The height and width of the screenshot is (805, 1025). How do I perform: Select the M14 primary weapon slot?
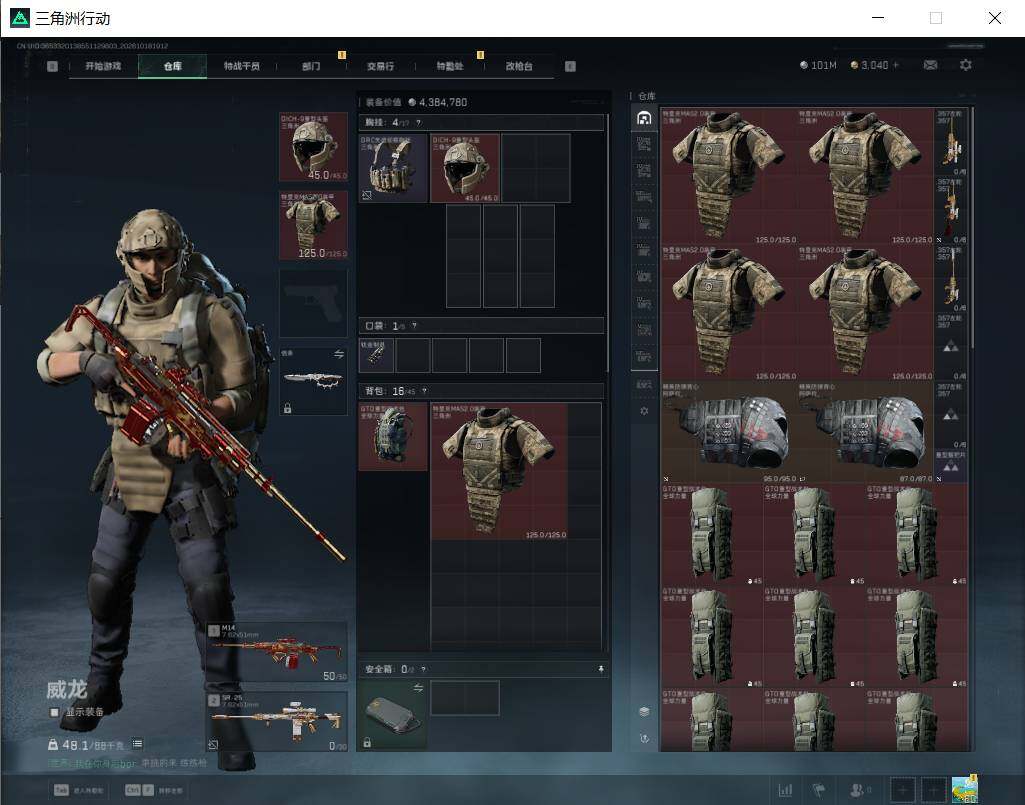tap(277, 653)
